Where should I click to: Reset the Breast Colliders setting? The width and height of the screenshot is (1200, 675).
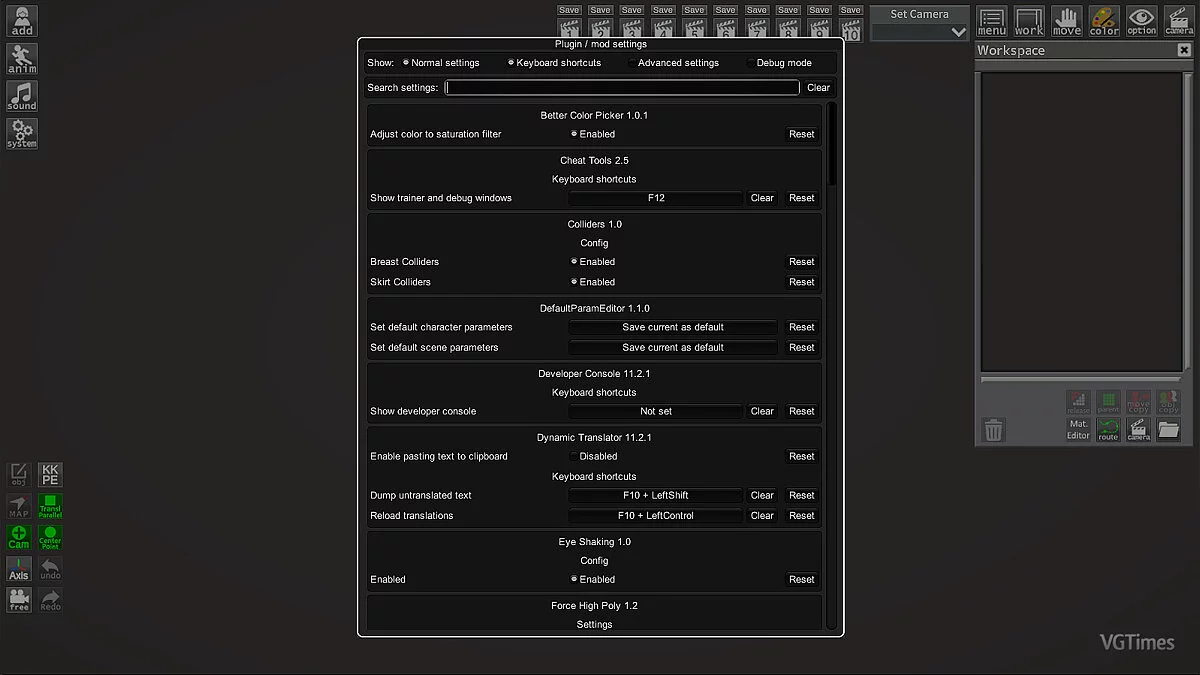pyautogui.click(x=801, y=262)
